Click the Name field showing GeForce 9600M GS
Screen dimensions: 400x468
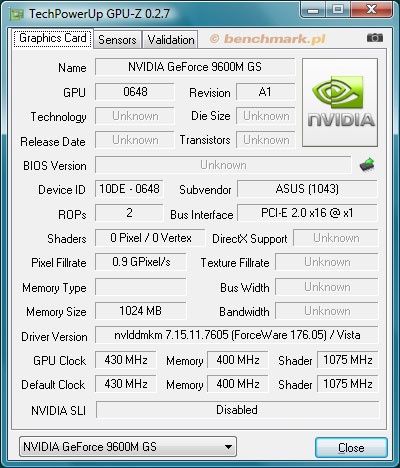pos(195,67)
